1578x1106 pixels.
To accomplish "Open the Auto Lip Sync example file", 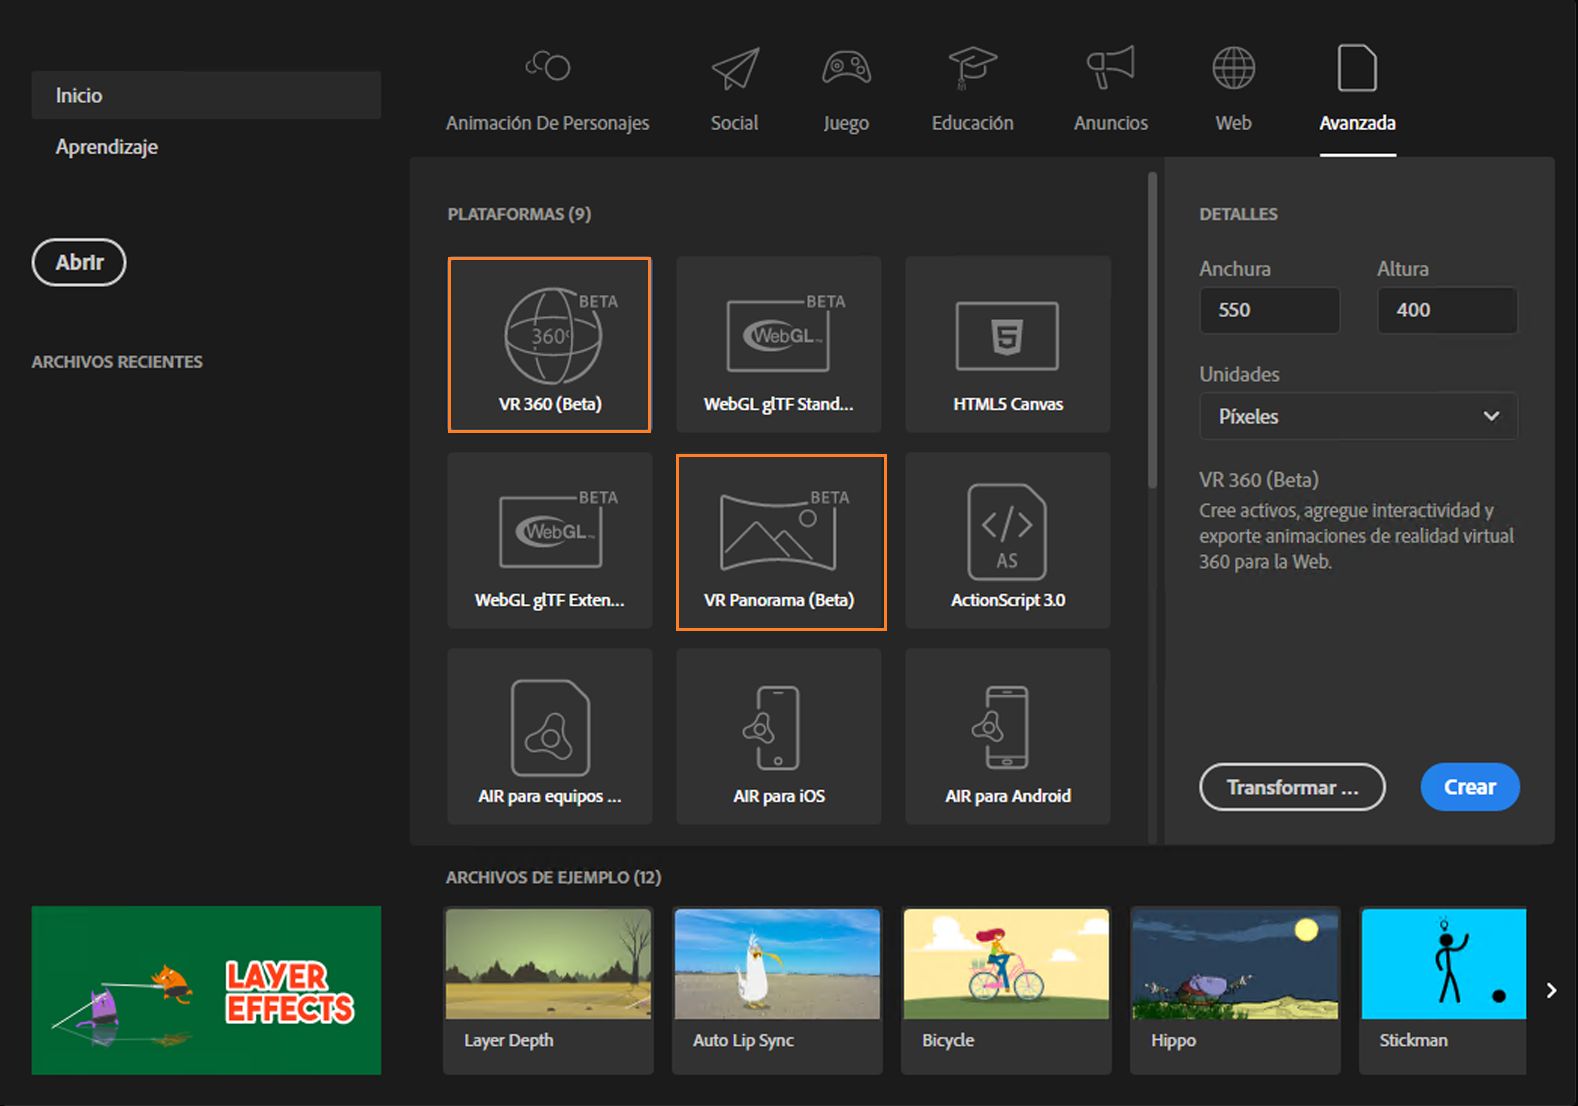I will point(777,990).
